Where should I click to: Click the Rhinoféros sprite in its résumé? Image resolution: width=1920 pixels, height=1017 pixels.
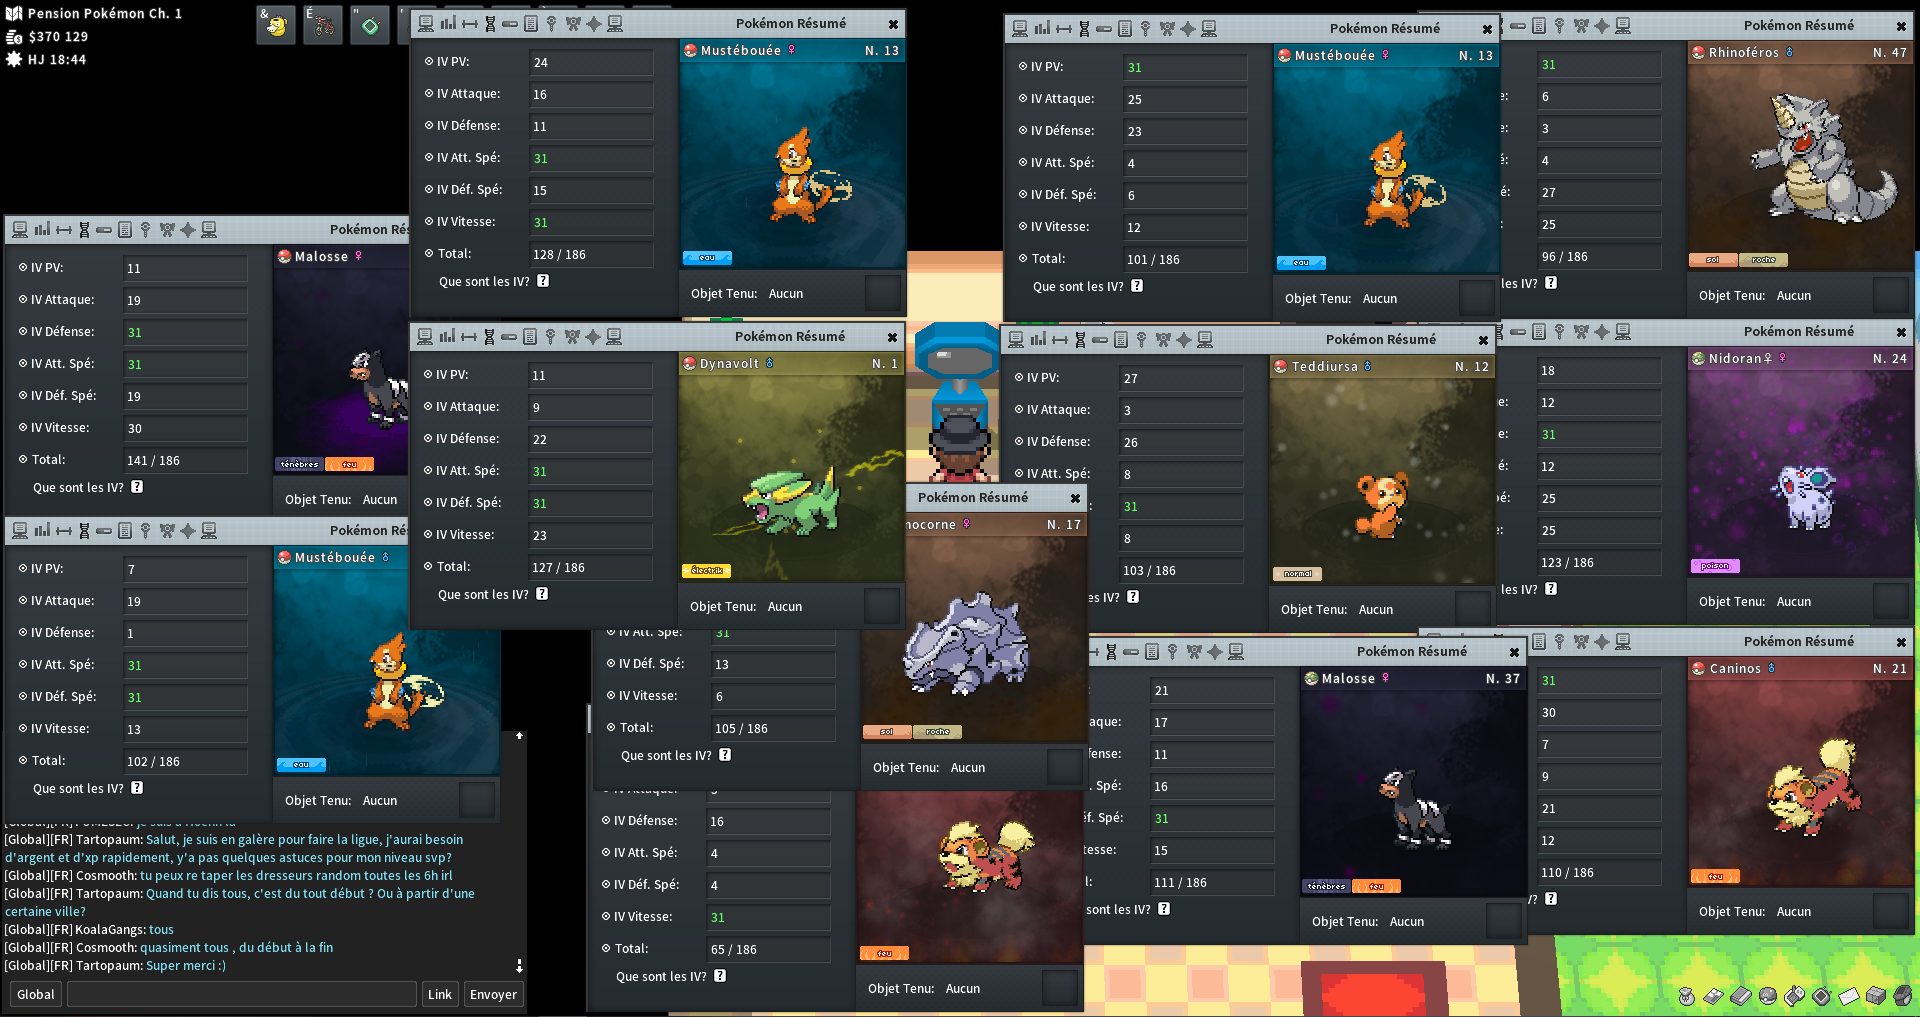pyautogui.click(x=1822, y=157)
